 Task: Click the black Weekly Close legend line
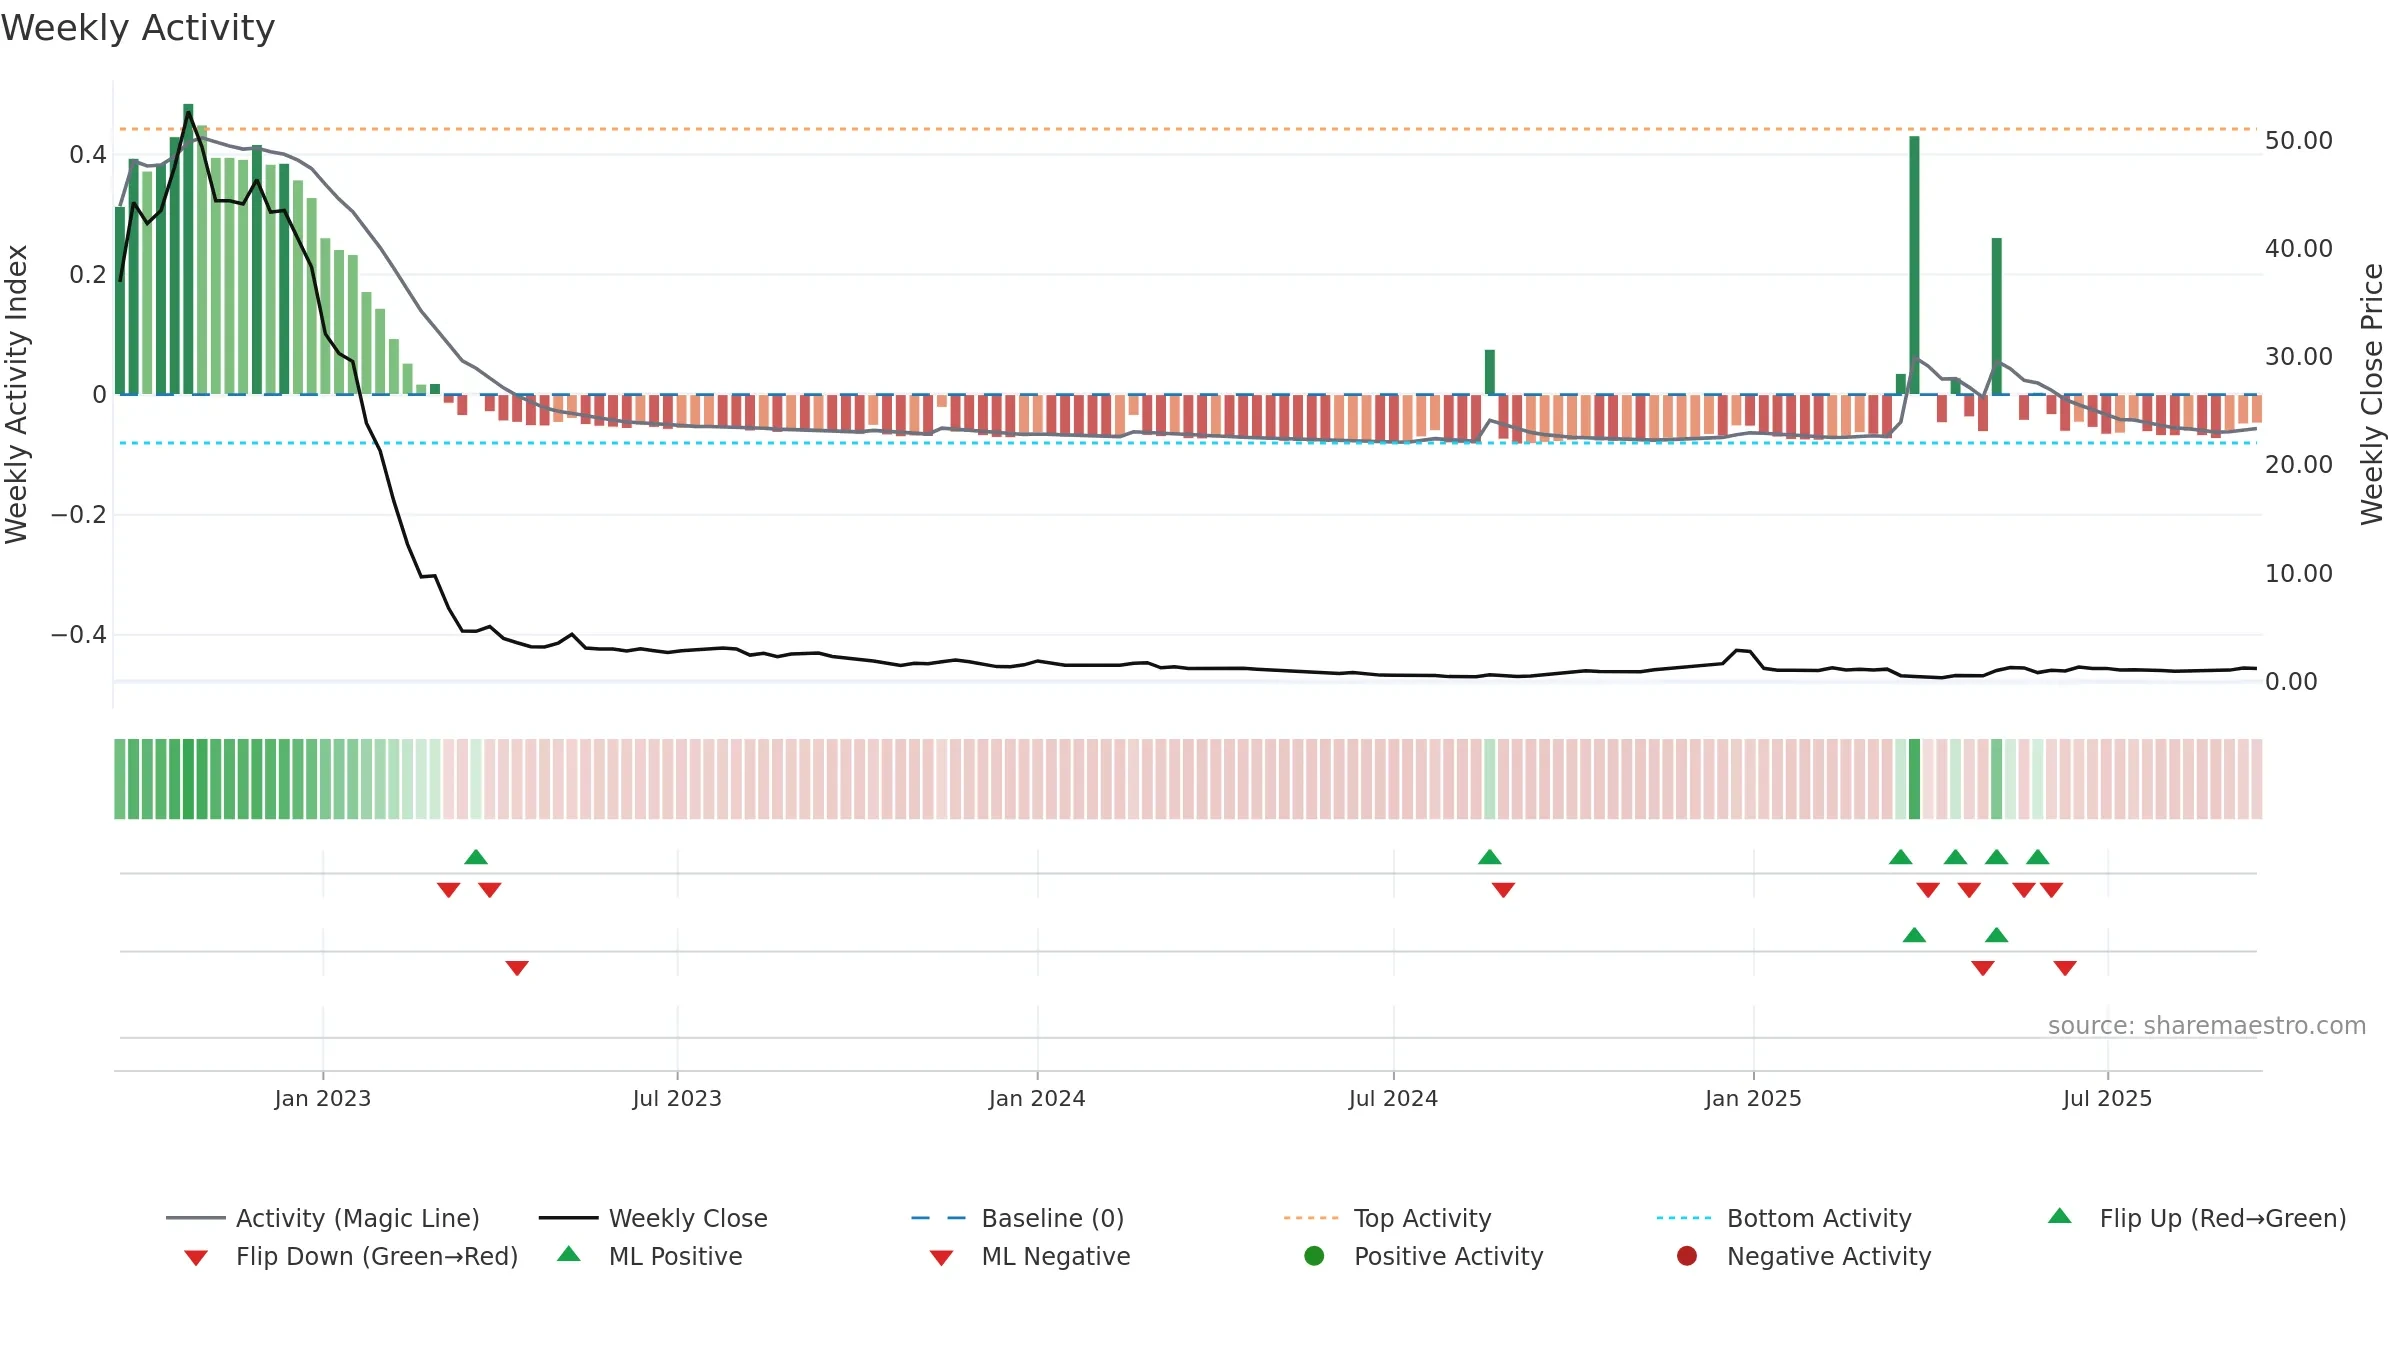click(x=568, y=1218)
